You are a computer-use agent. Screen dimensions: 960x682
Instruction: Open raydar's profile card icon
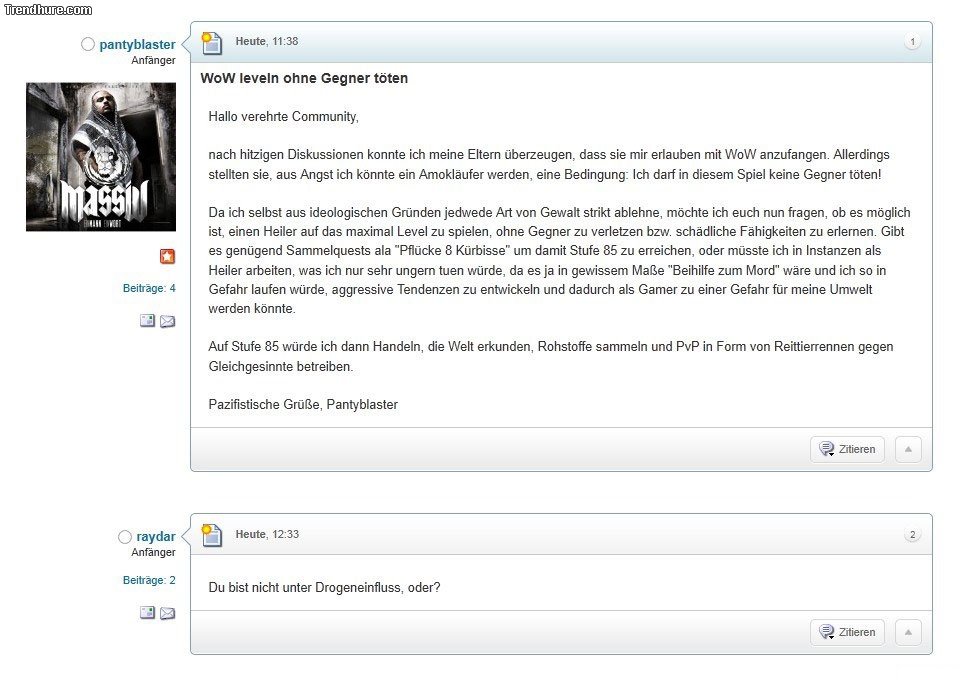(147, 613)
